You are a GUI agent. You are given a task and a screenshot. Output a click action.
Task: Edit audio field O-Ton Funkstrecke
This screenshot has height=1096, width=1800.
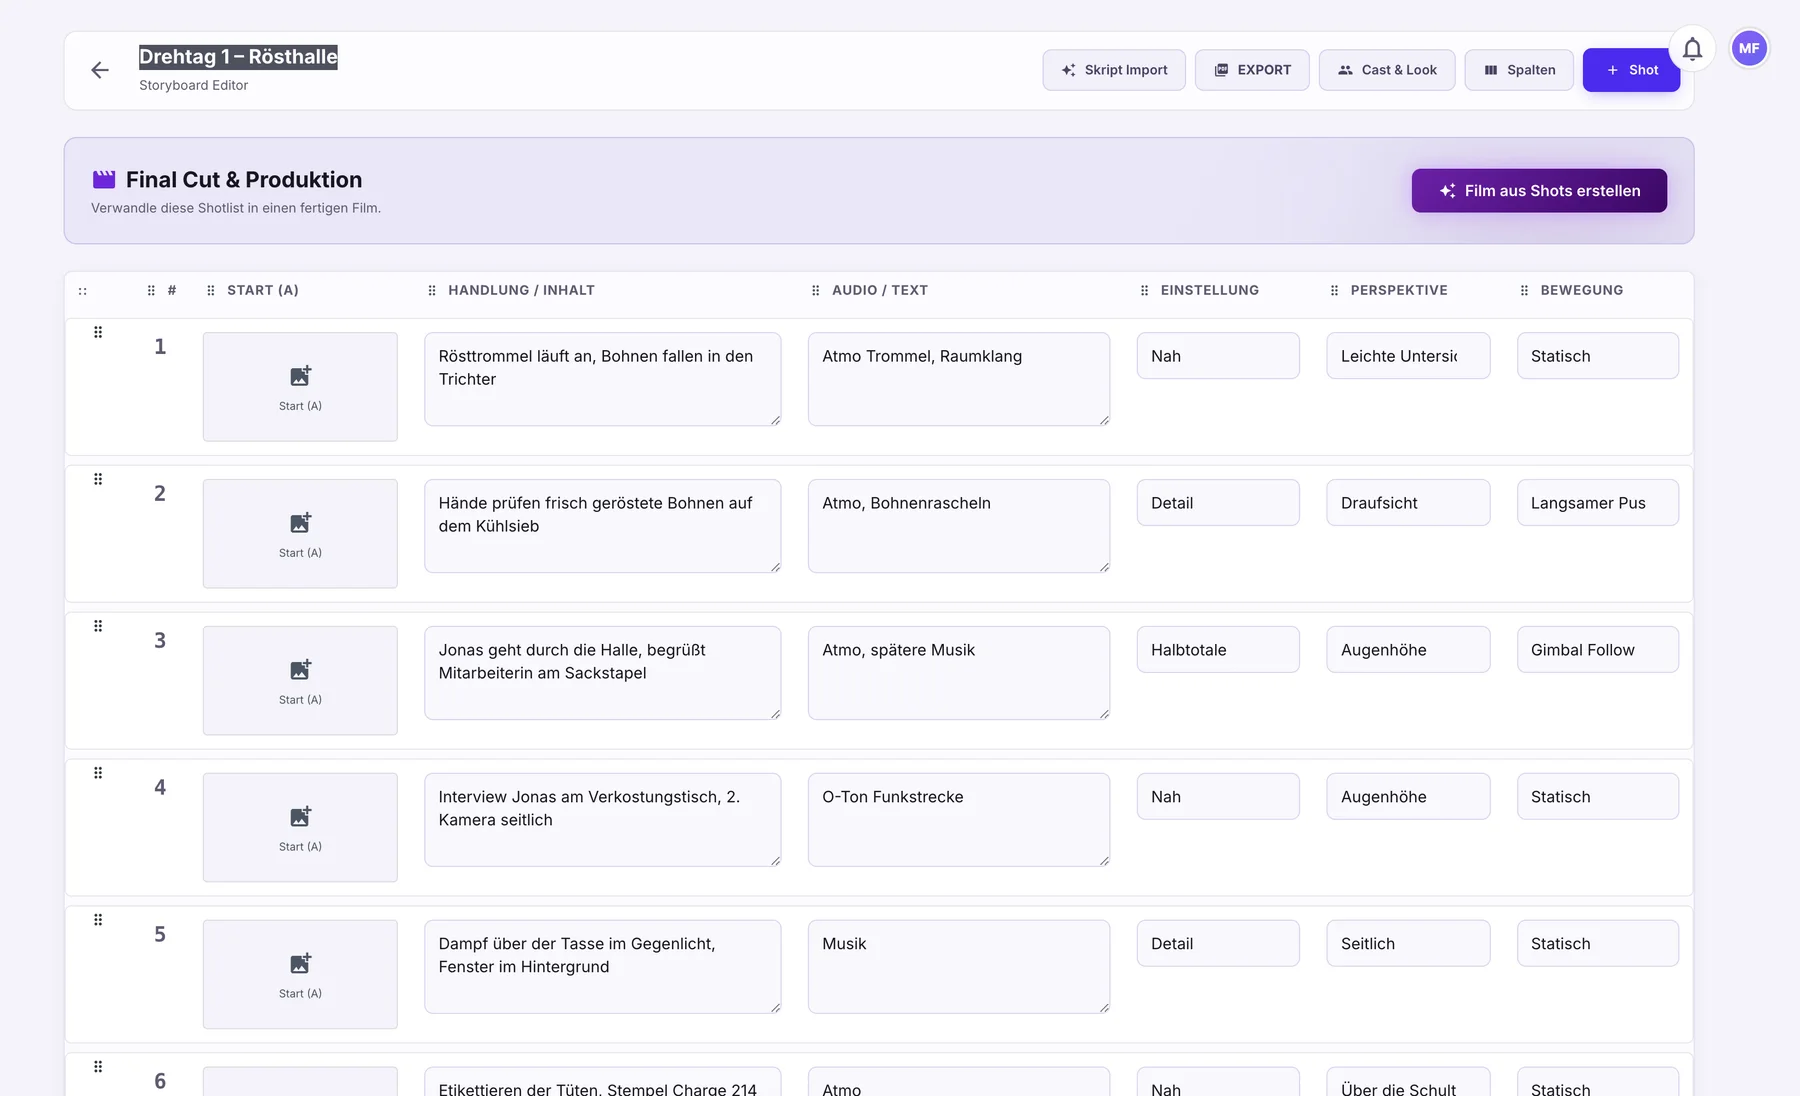959,820
